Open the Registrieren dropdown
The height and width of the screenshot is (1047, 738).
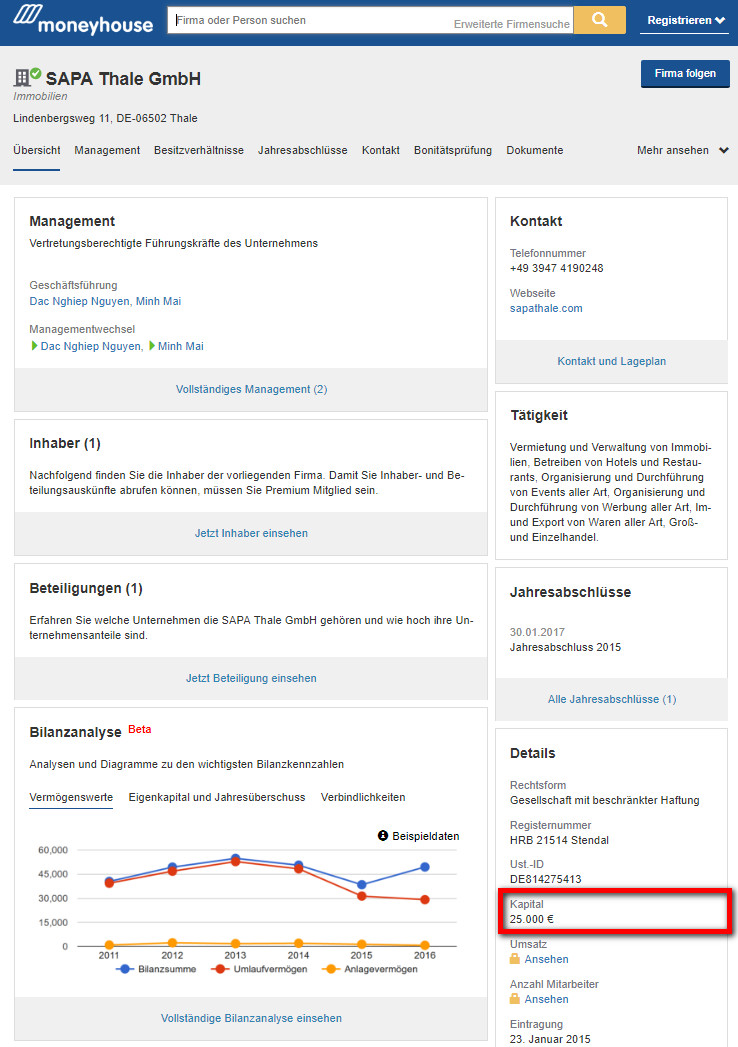click(685, 20)
